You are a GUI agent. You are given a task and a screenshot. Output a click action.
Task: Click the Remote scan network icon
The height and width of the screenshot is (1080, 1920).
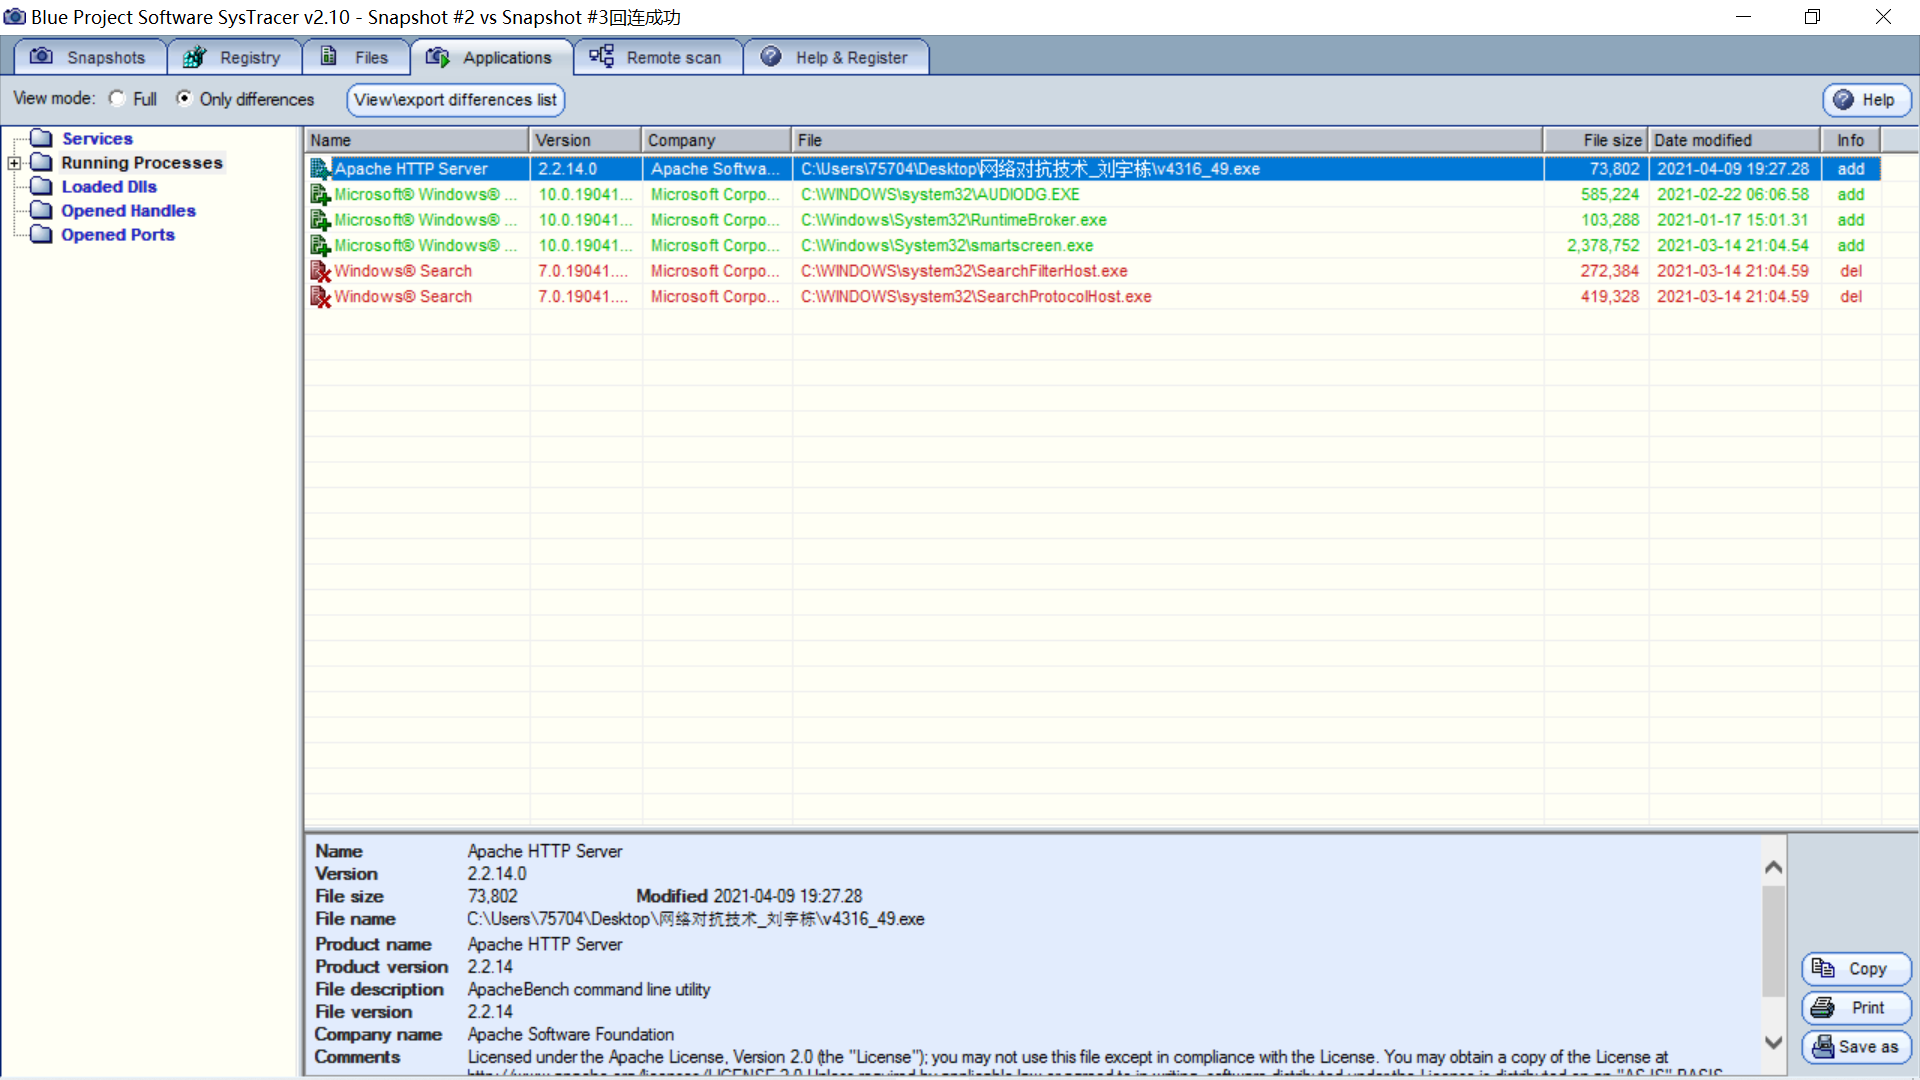[601, 57]
